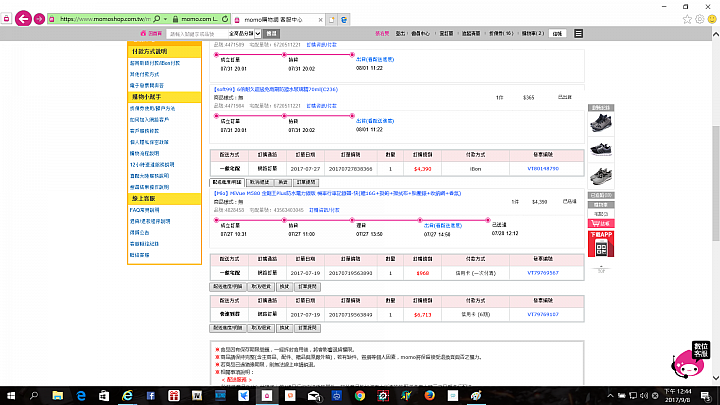
Task: Select delivery progress tab for order 20170727838366
Action: click(227, 182)
